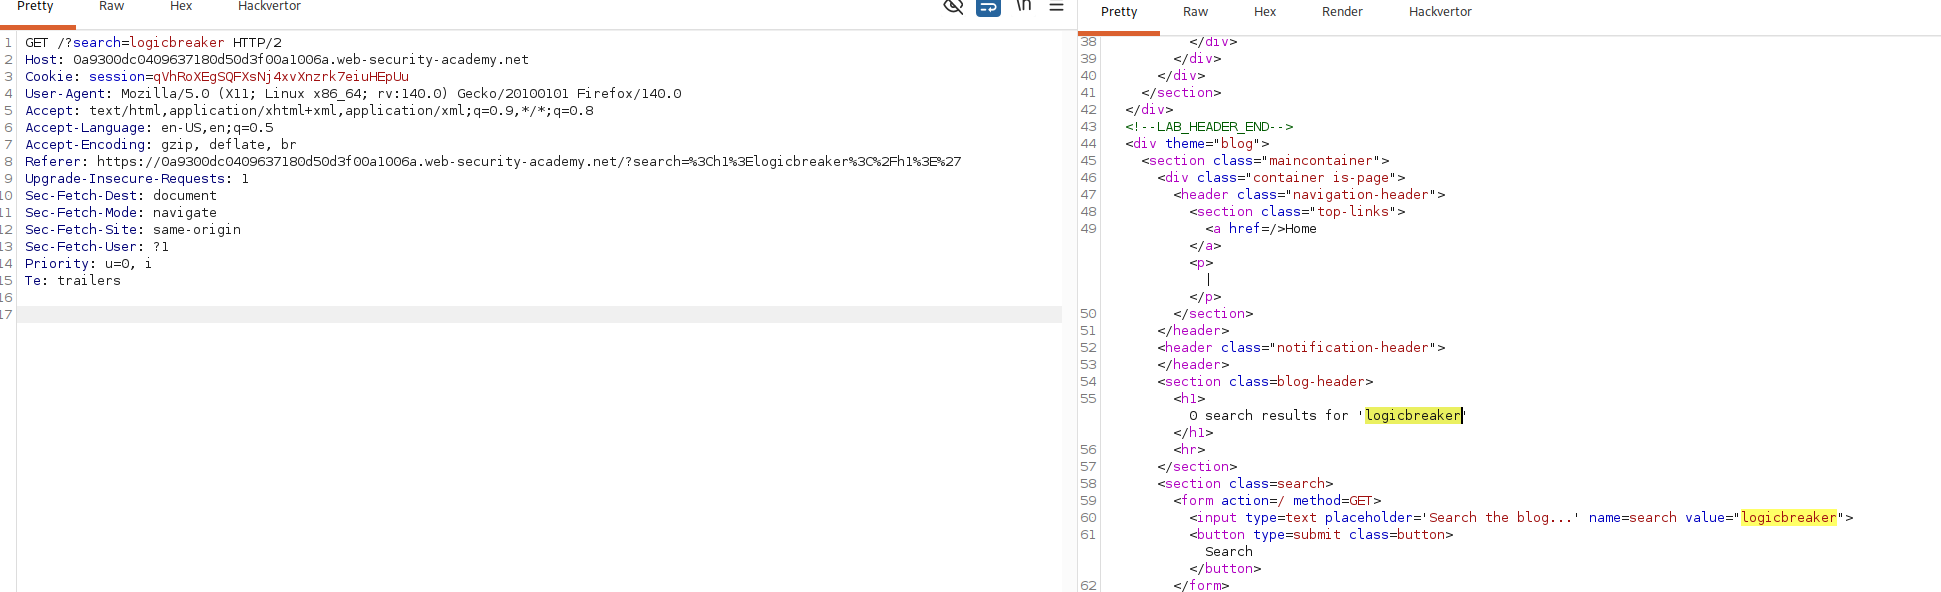Open the request panel hamburger menu

[1056, 6]
